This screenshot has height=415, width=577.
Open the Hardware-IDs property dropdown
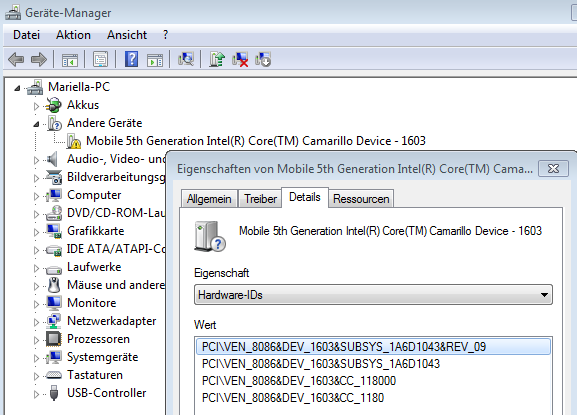point(373,295)
